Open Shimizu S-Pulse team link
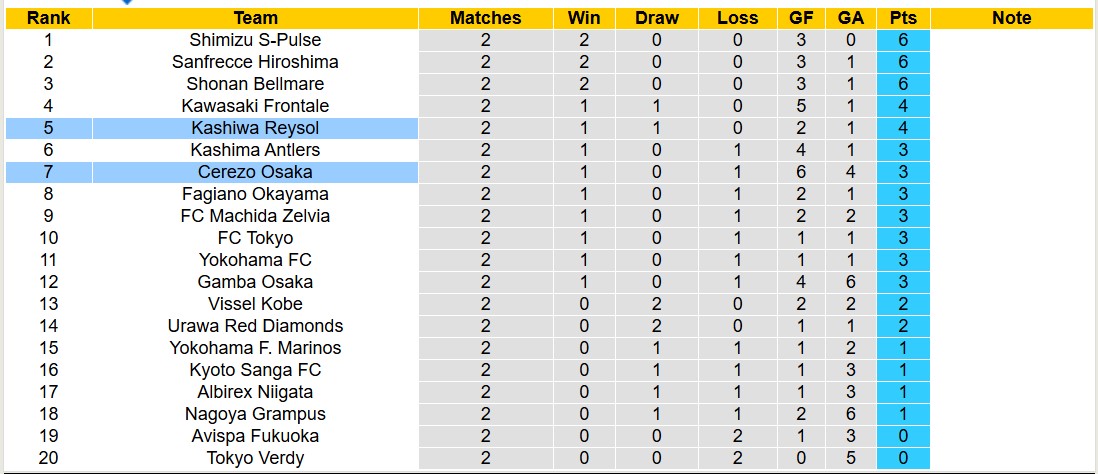The width and height of the screenshot is (1098, 474). click(255, 40)
